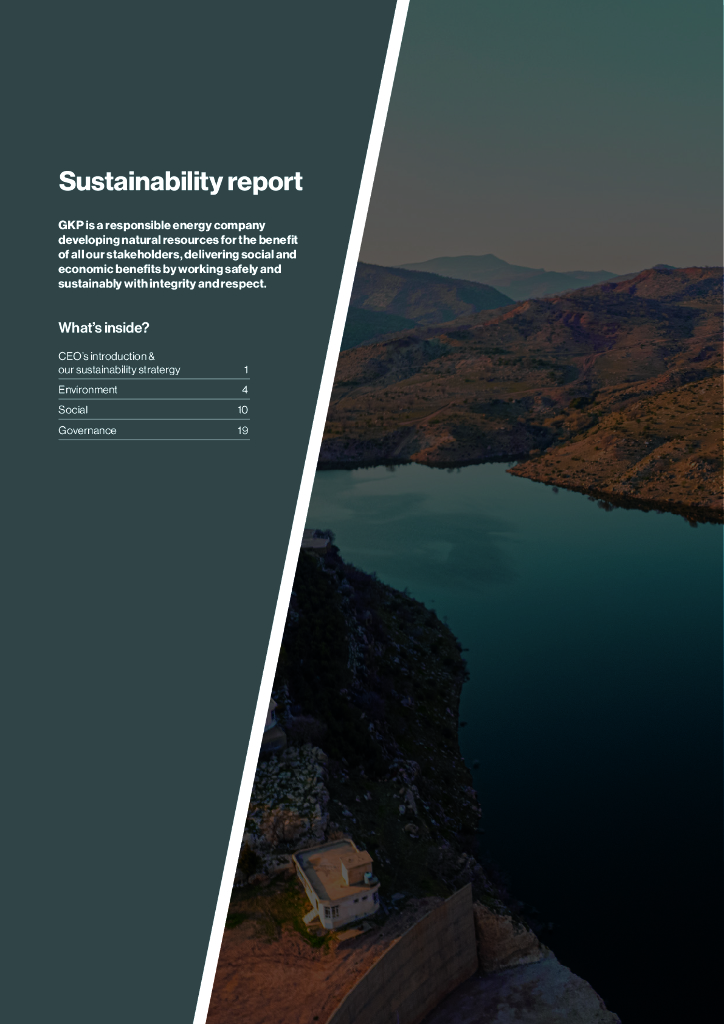Click the white house in the photo

click(x=337, y=884)
